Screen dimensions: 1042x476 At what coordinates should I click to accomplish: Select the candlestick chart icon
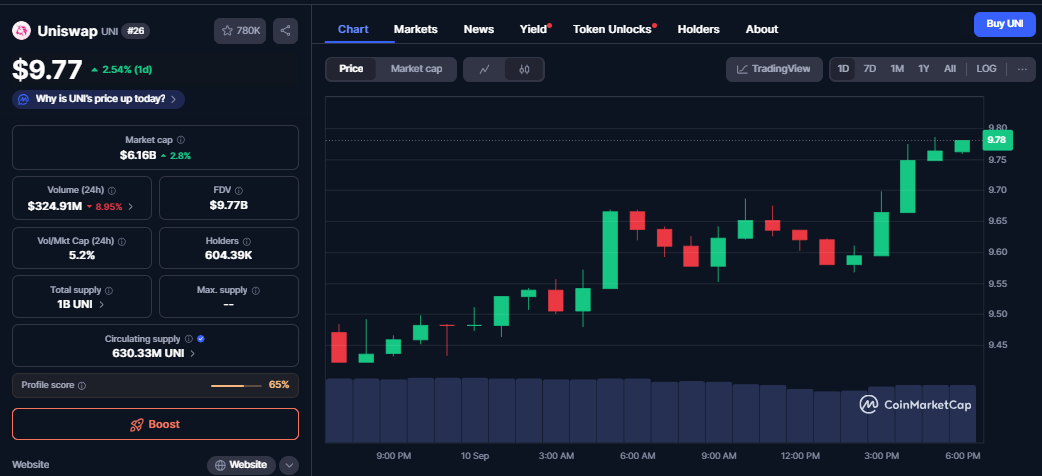[x=525, y=69]
